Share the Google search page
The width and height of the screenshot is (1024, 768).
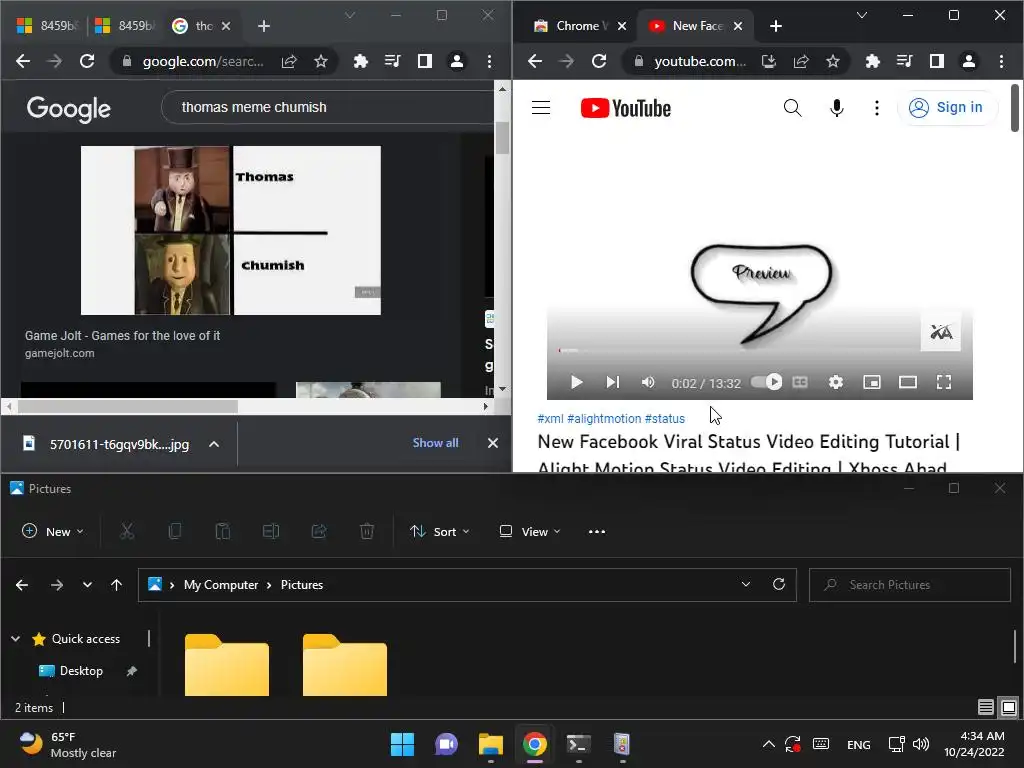pyautogui.click(x=289, y=61)
